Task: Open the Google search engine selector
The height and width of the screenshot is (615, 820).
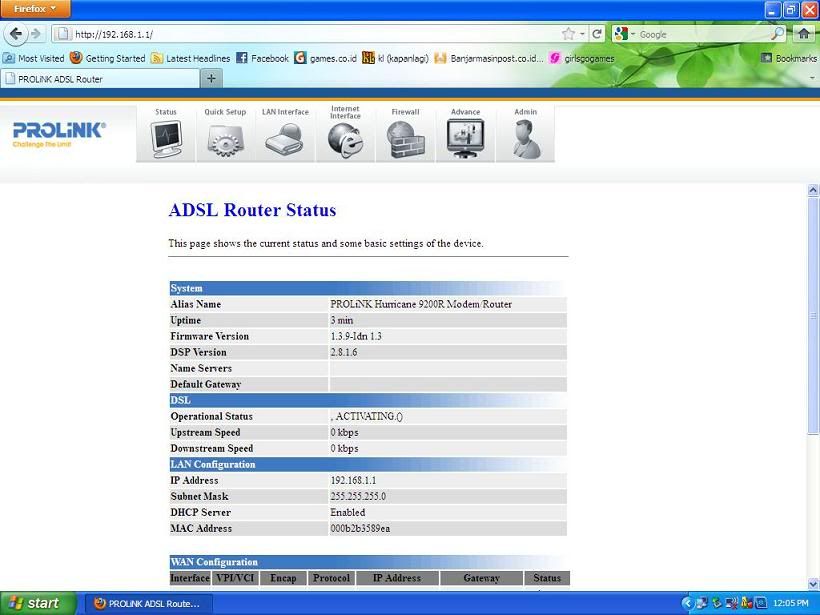Action: pos(624,34)
